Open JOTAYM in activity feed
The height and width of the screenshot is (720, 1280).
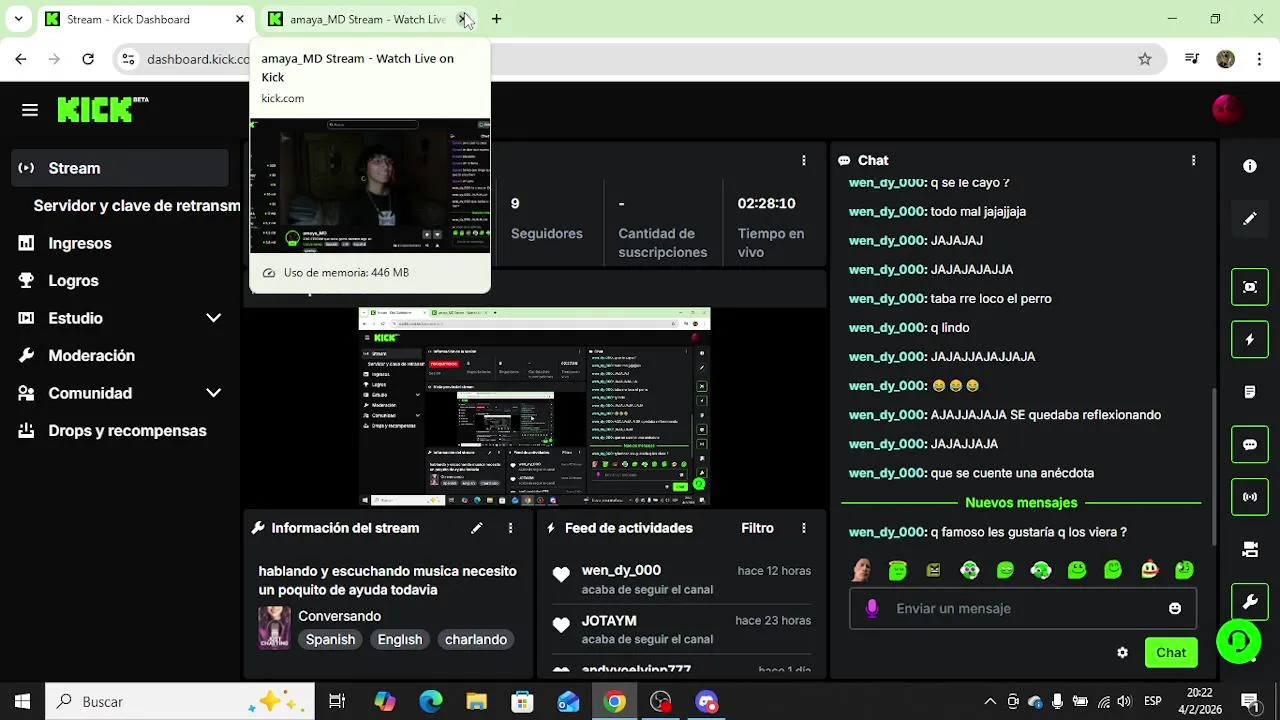(x=609, y=621)
